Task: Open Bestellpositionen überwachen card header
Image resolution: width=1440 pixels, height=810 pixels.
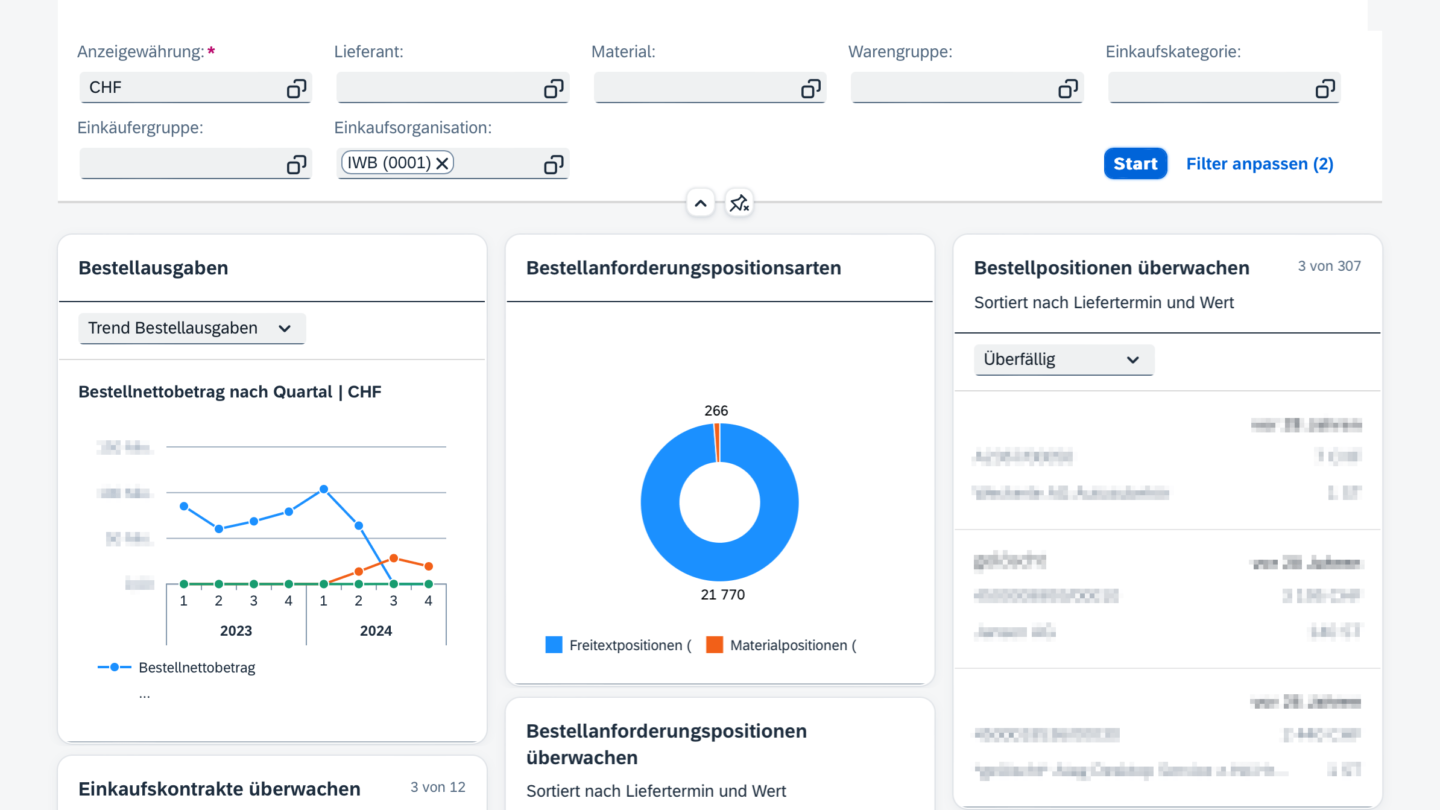Action: [x=1111, y=268]
